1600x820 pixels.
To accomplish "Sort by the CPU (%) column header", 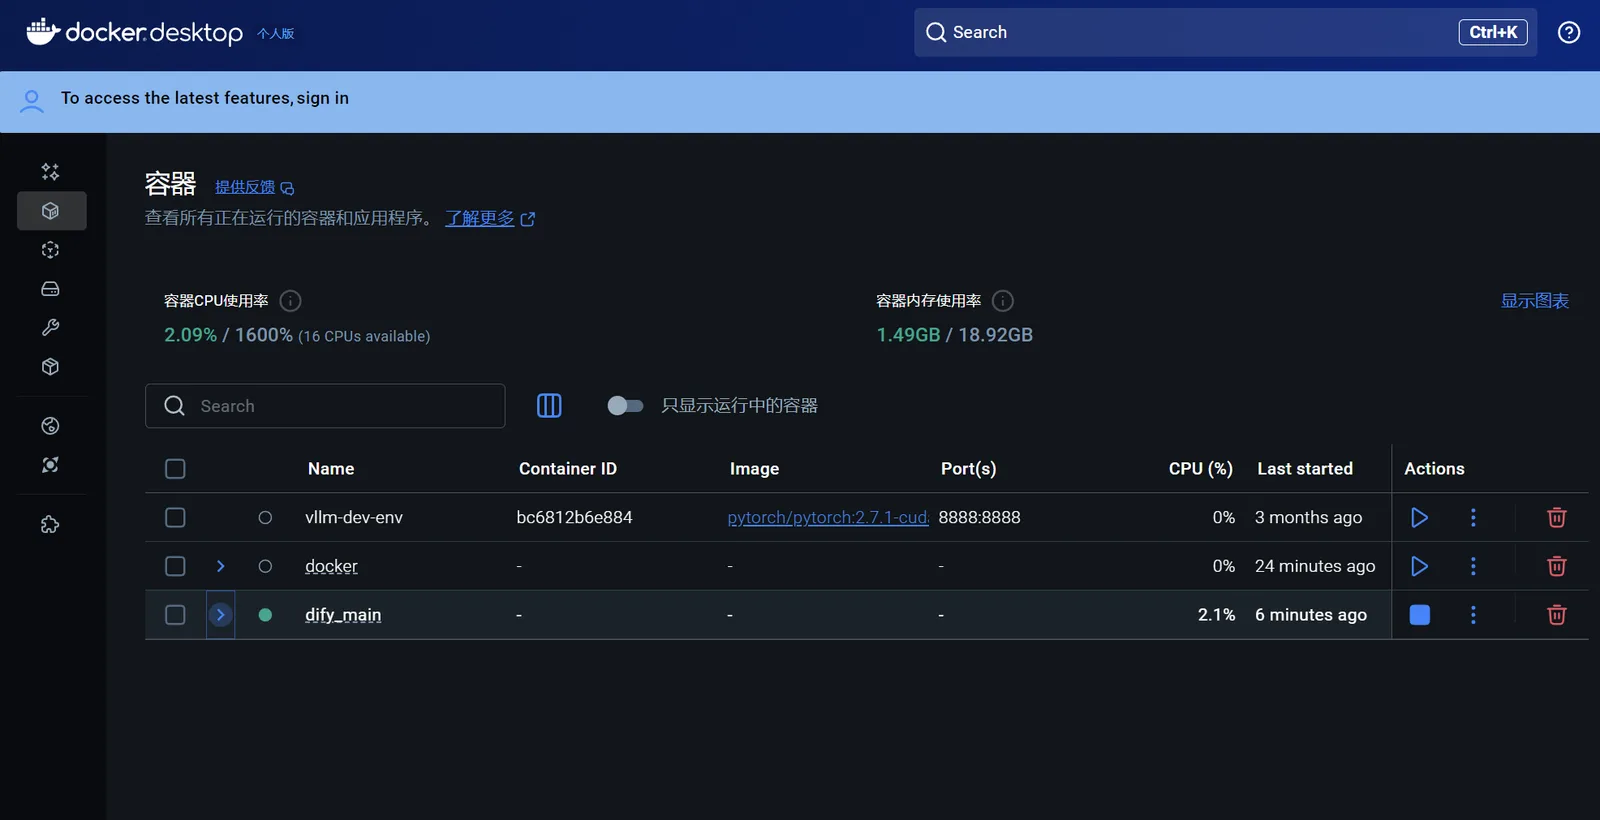I will point(1200,469).
